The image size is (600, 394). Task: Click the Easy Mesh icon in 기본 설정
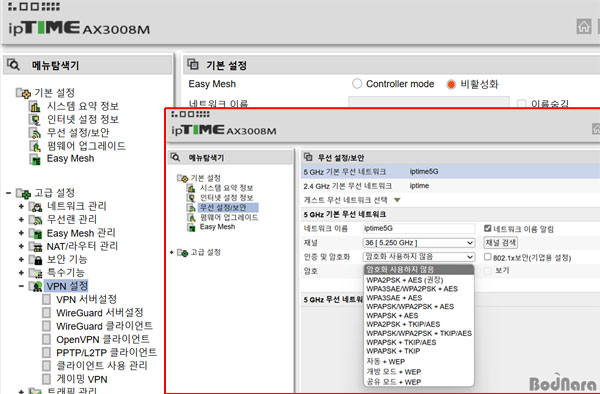(35, 159)
